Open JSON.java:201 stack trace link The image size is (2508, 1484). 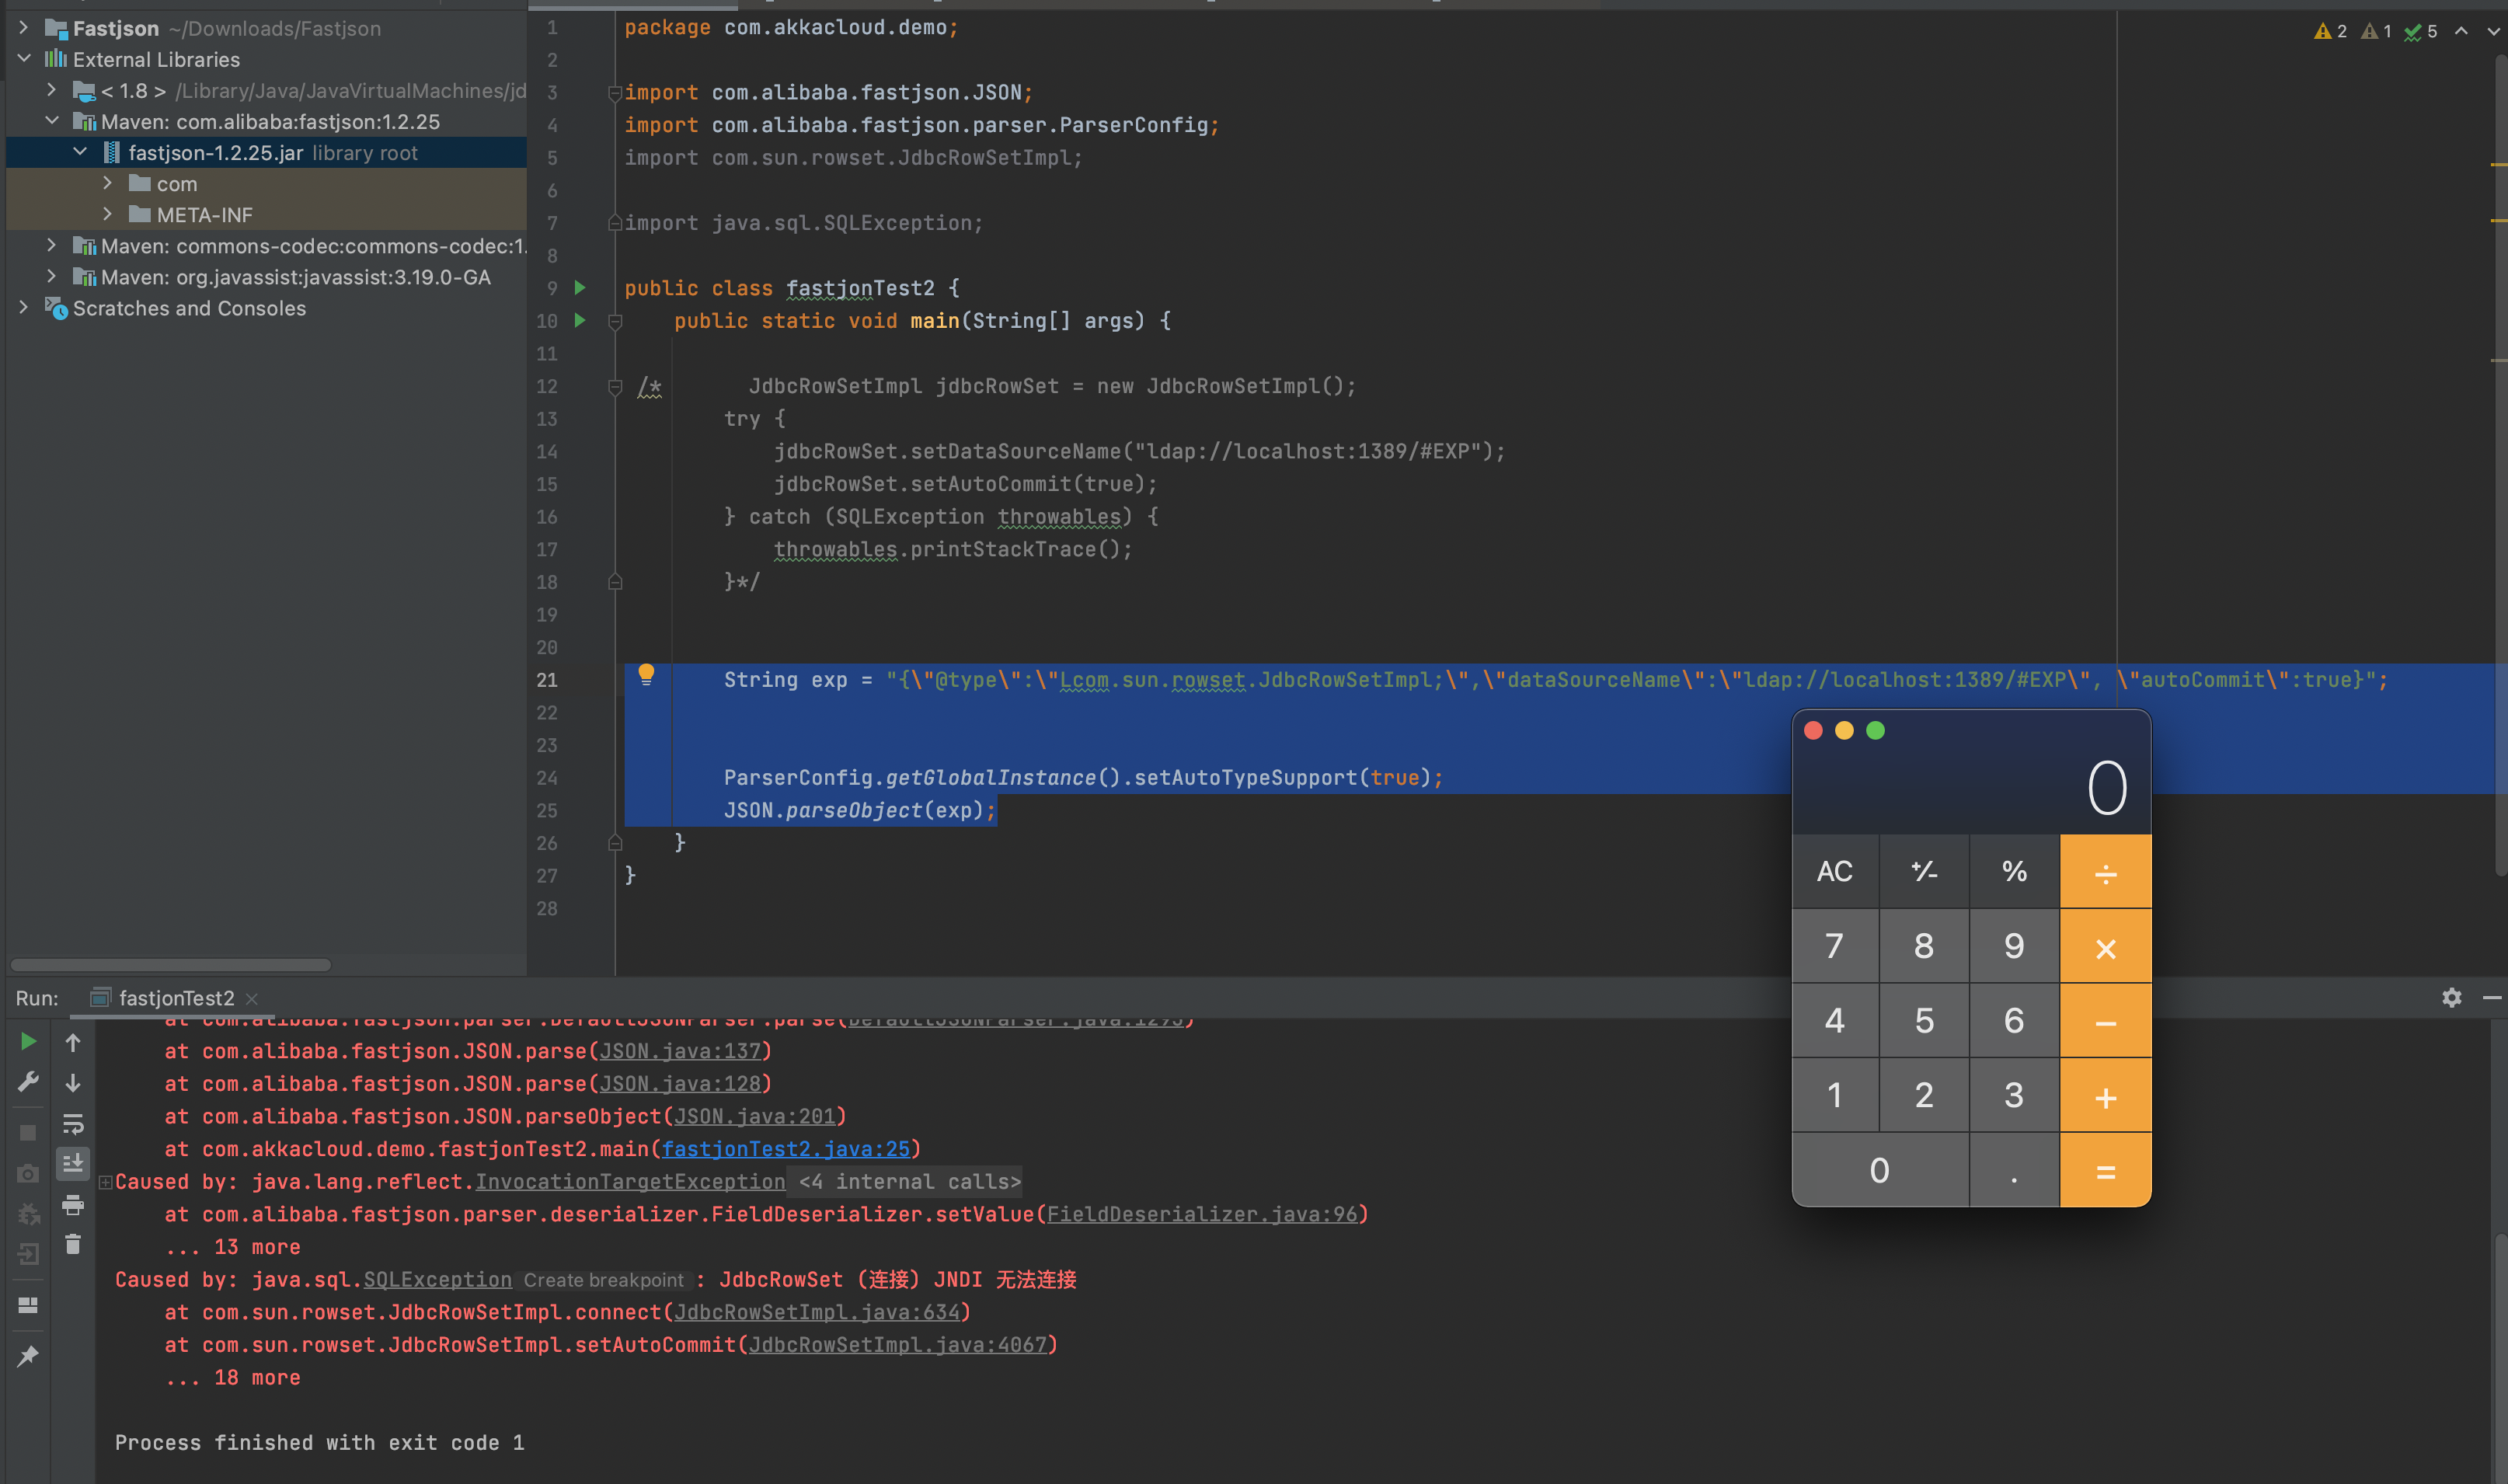755,1116
